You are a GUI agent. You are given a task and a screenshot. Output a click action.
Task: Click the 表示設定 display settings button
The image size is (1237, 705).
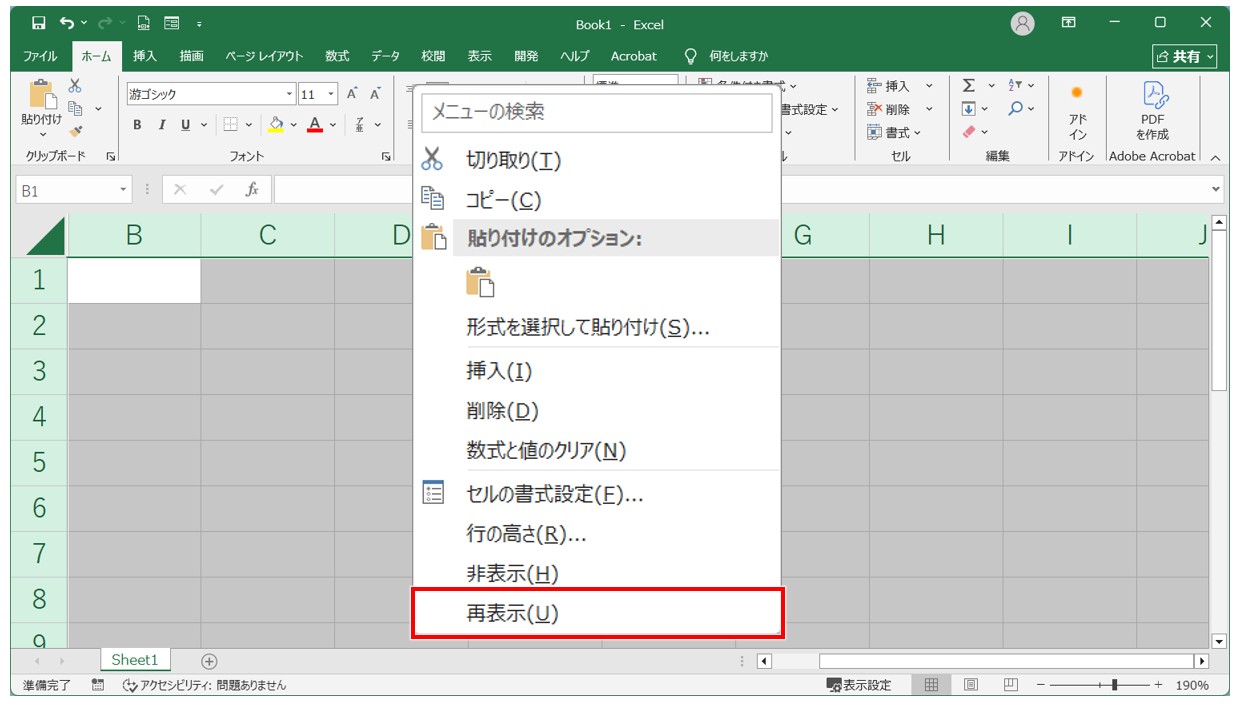click(x=858, y=685)
